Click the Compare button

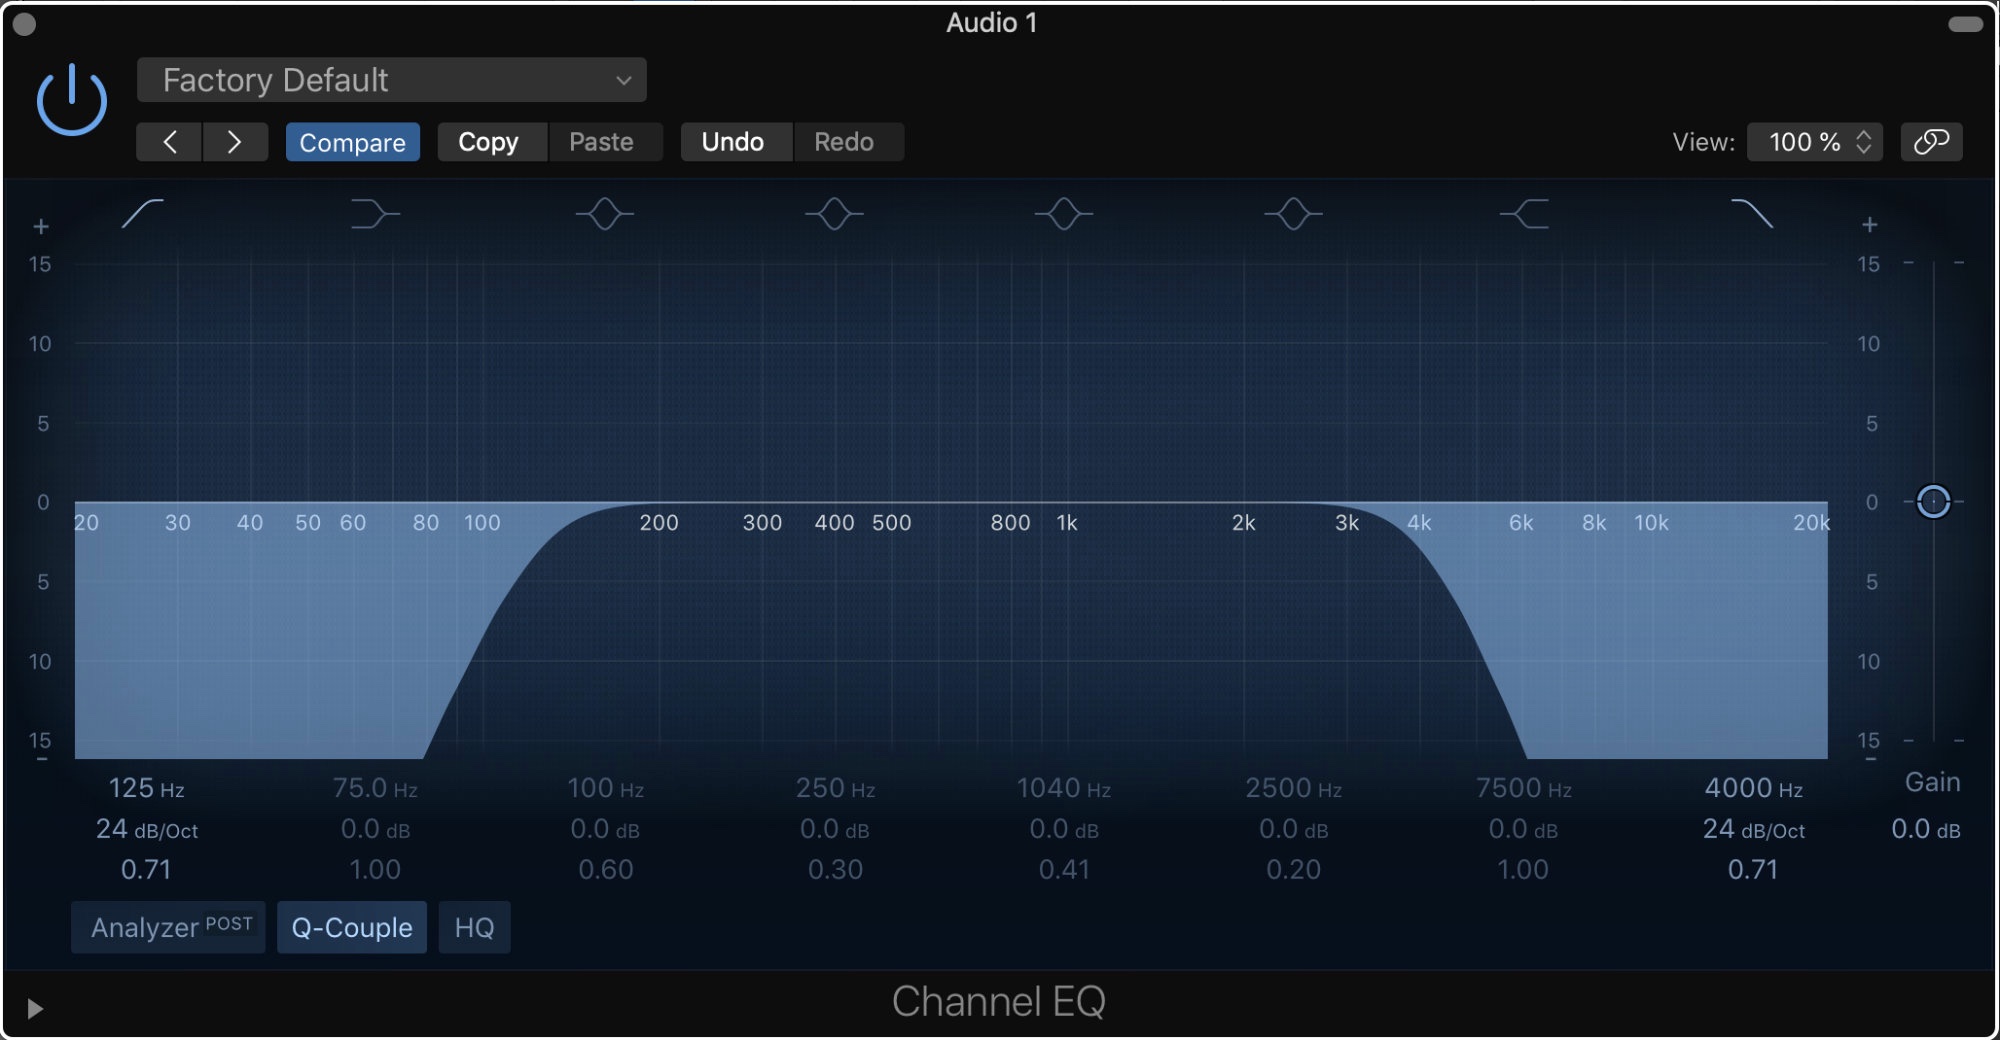tap(352, 142)
